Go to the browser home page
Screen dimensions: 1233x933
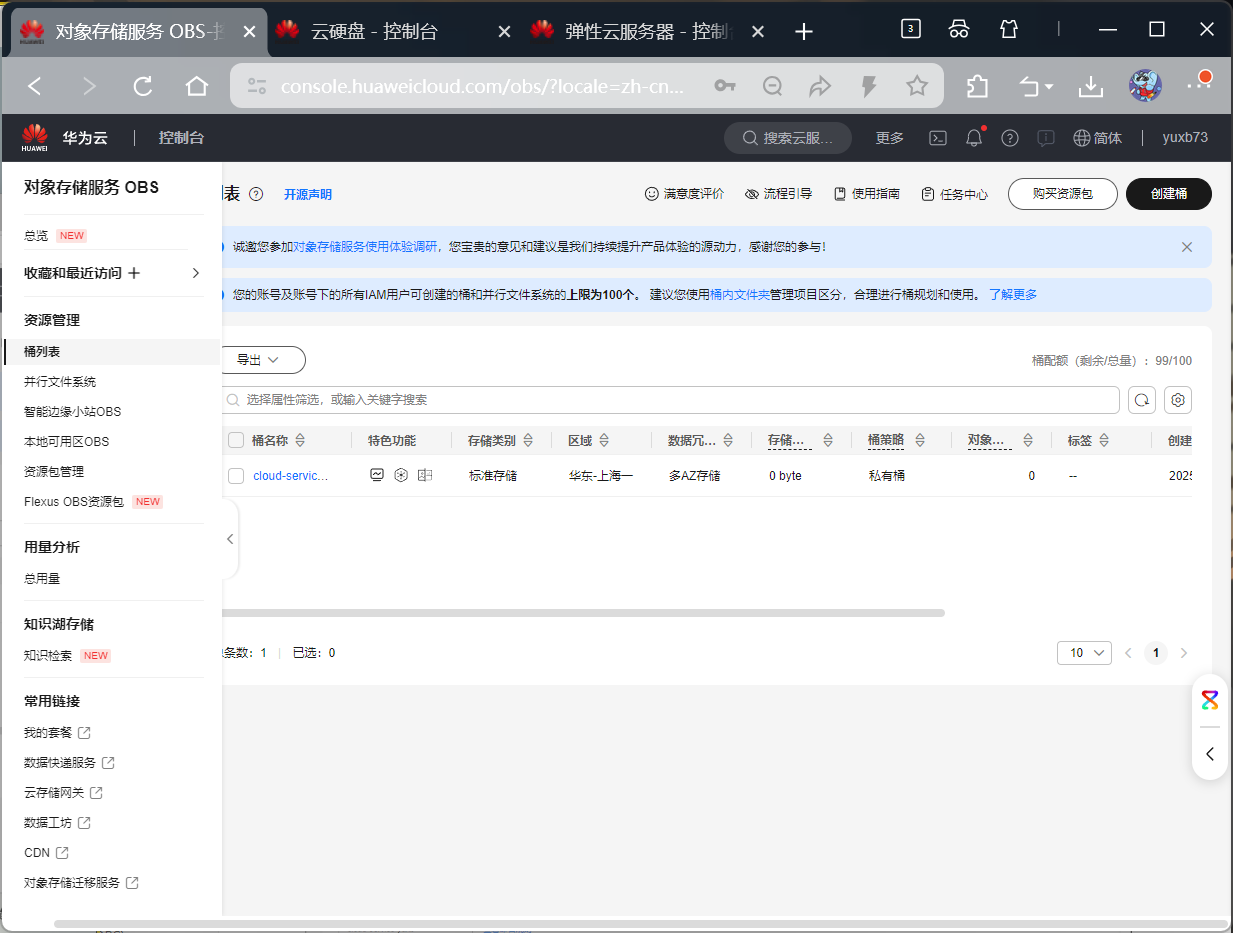click(197, 87)
